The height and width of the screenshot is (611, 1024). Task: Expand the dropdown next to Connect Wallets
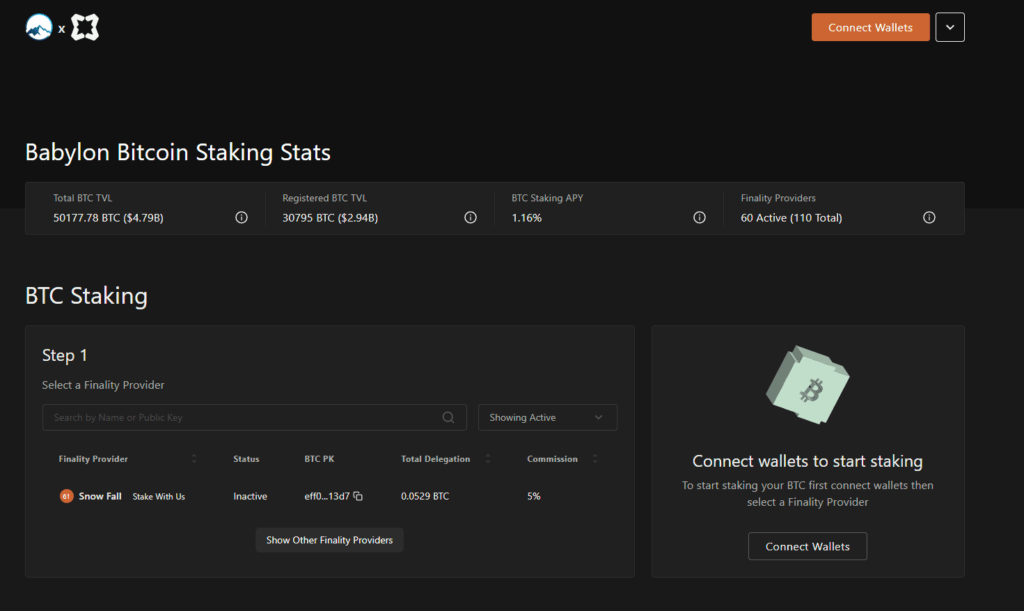[950, 27]
